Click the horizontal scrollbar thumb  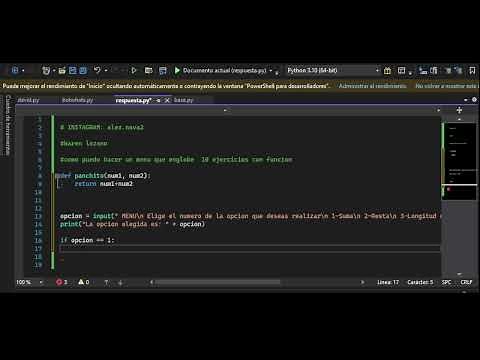[x=218, y=282]
